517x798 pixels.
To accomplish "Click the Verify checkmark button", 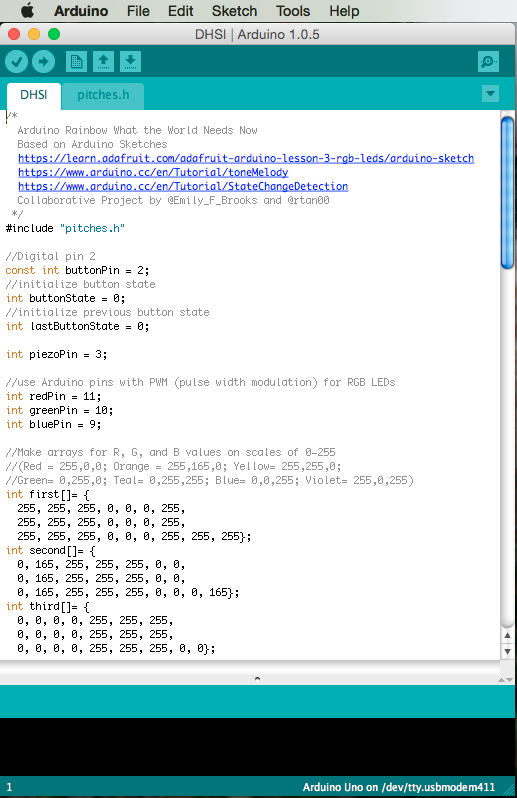I will pyautogui.click(x=16, y=62).
